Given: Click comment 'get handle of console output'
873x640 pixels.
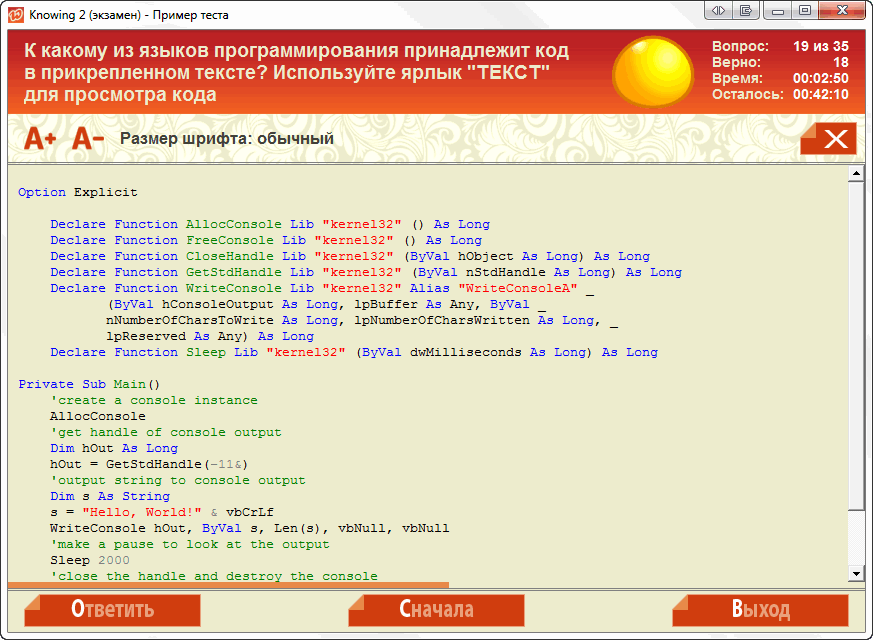Looking at the screenshot, I should [x=166, y=432].
